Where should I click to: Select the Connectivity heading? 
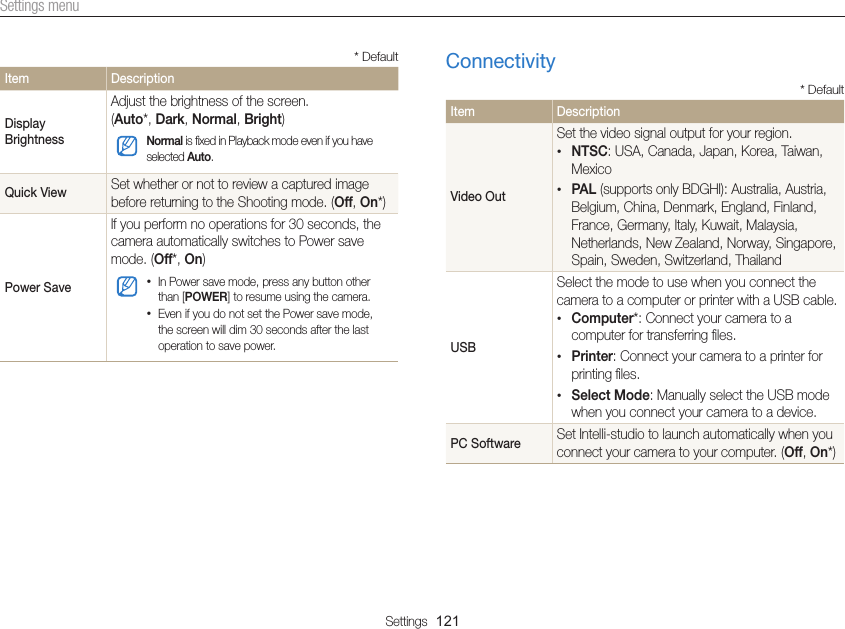(x=500, y=61)
